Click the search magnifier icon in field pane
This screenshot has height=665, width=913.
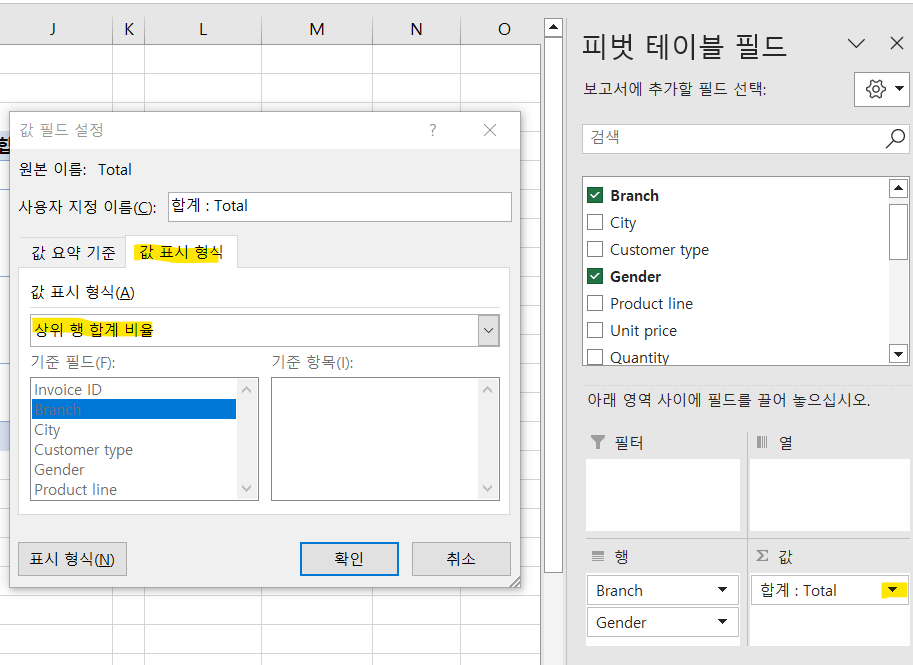pos(896,138)
